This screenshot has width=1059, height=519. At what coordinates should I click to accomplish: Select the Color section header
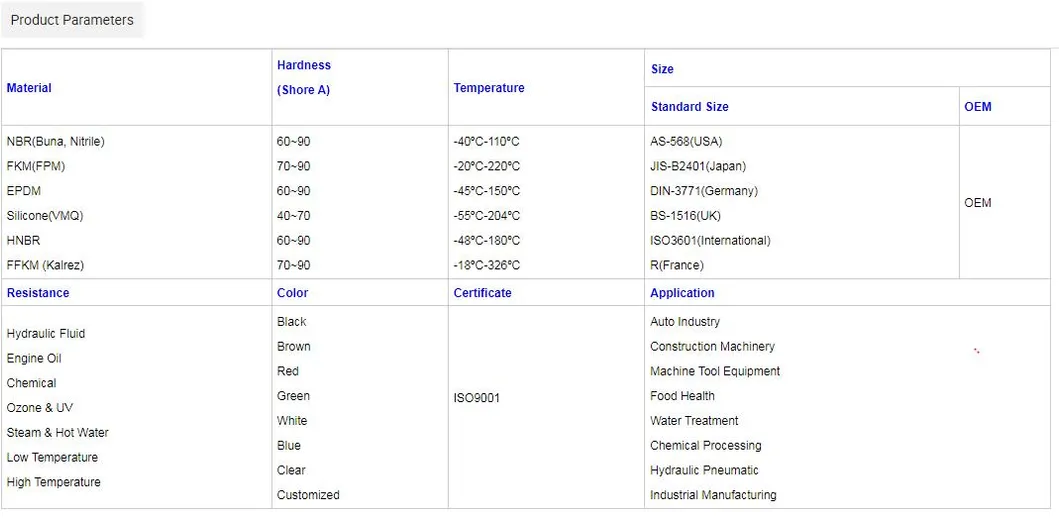[x=293, y=293]
